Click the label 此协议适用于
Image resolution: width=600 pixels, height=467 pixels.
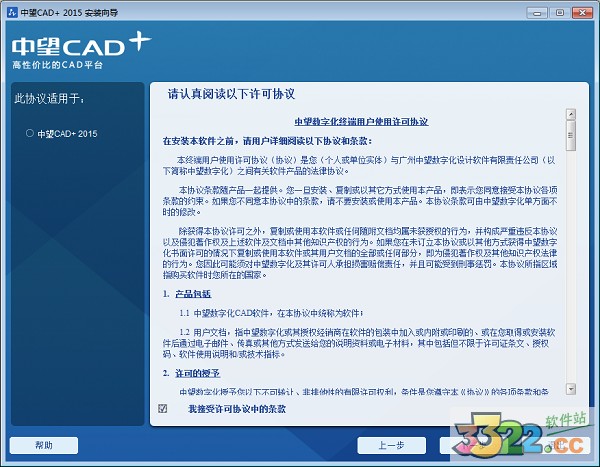click(x=49, y=99)
